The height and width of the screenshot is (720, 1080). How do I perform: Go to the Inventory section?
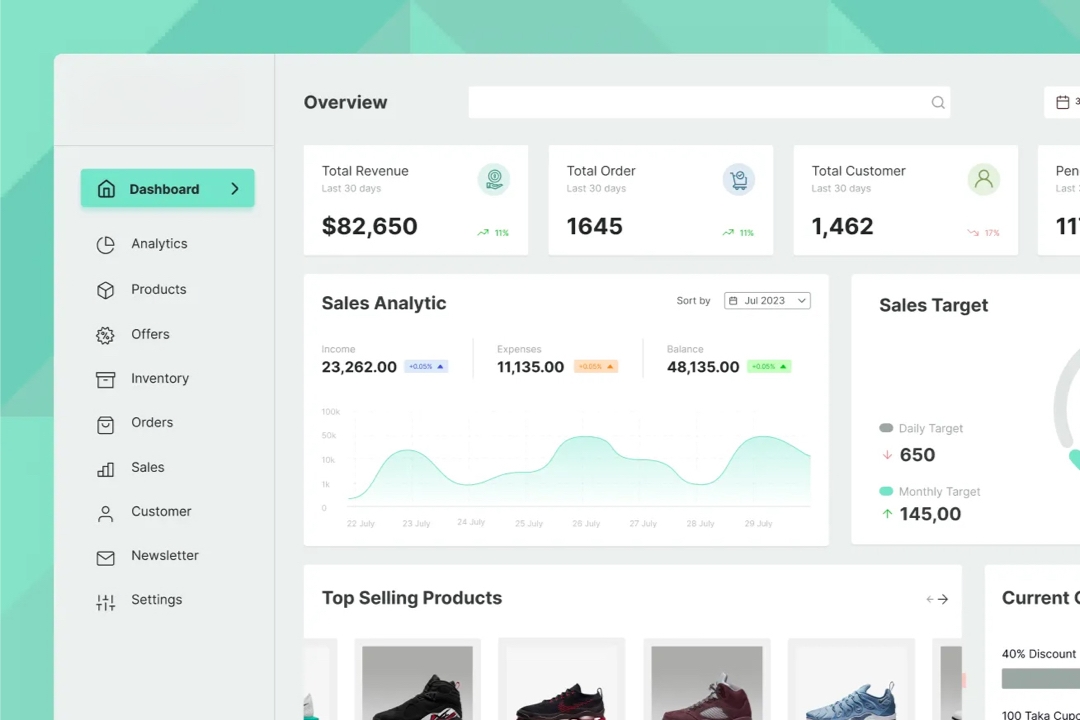click(x=159, y=378)
